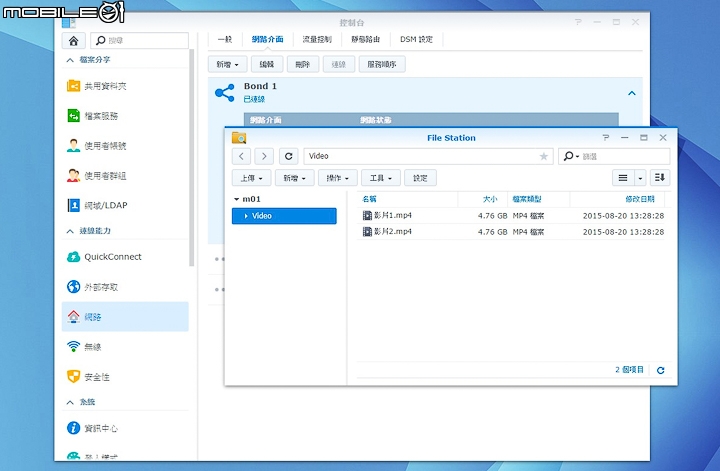Add Video folder to favorites star
This screenshot has width=720, height=471.
(x=544, y=157)
